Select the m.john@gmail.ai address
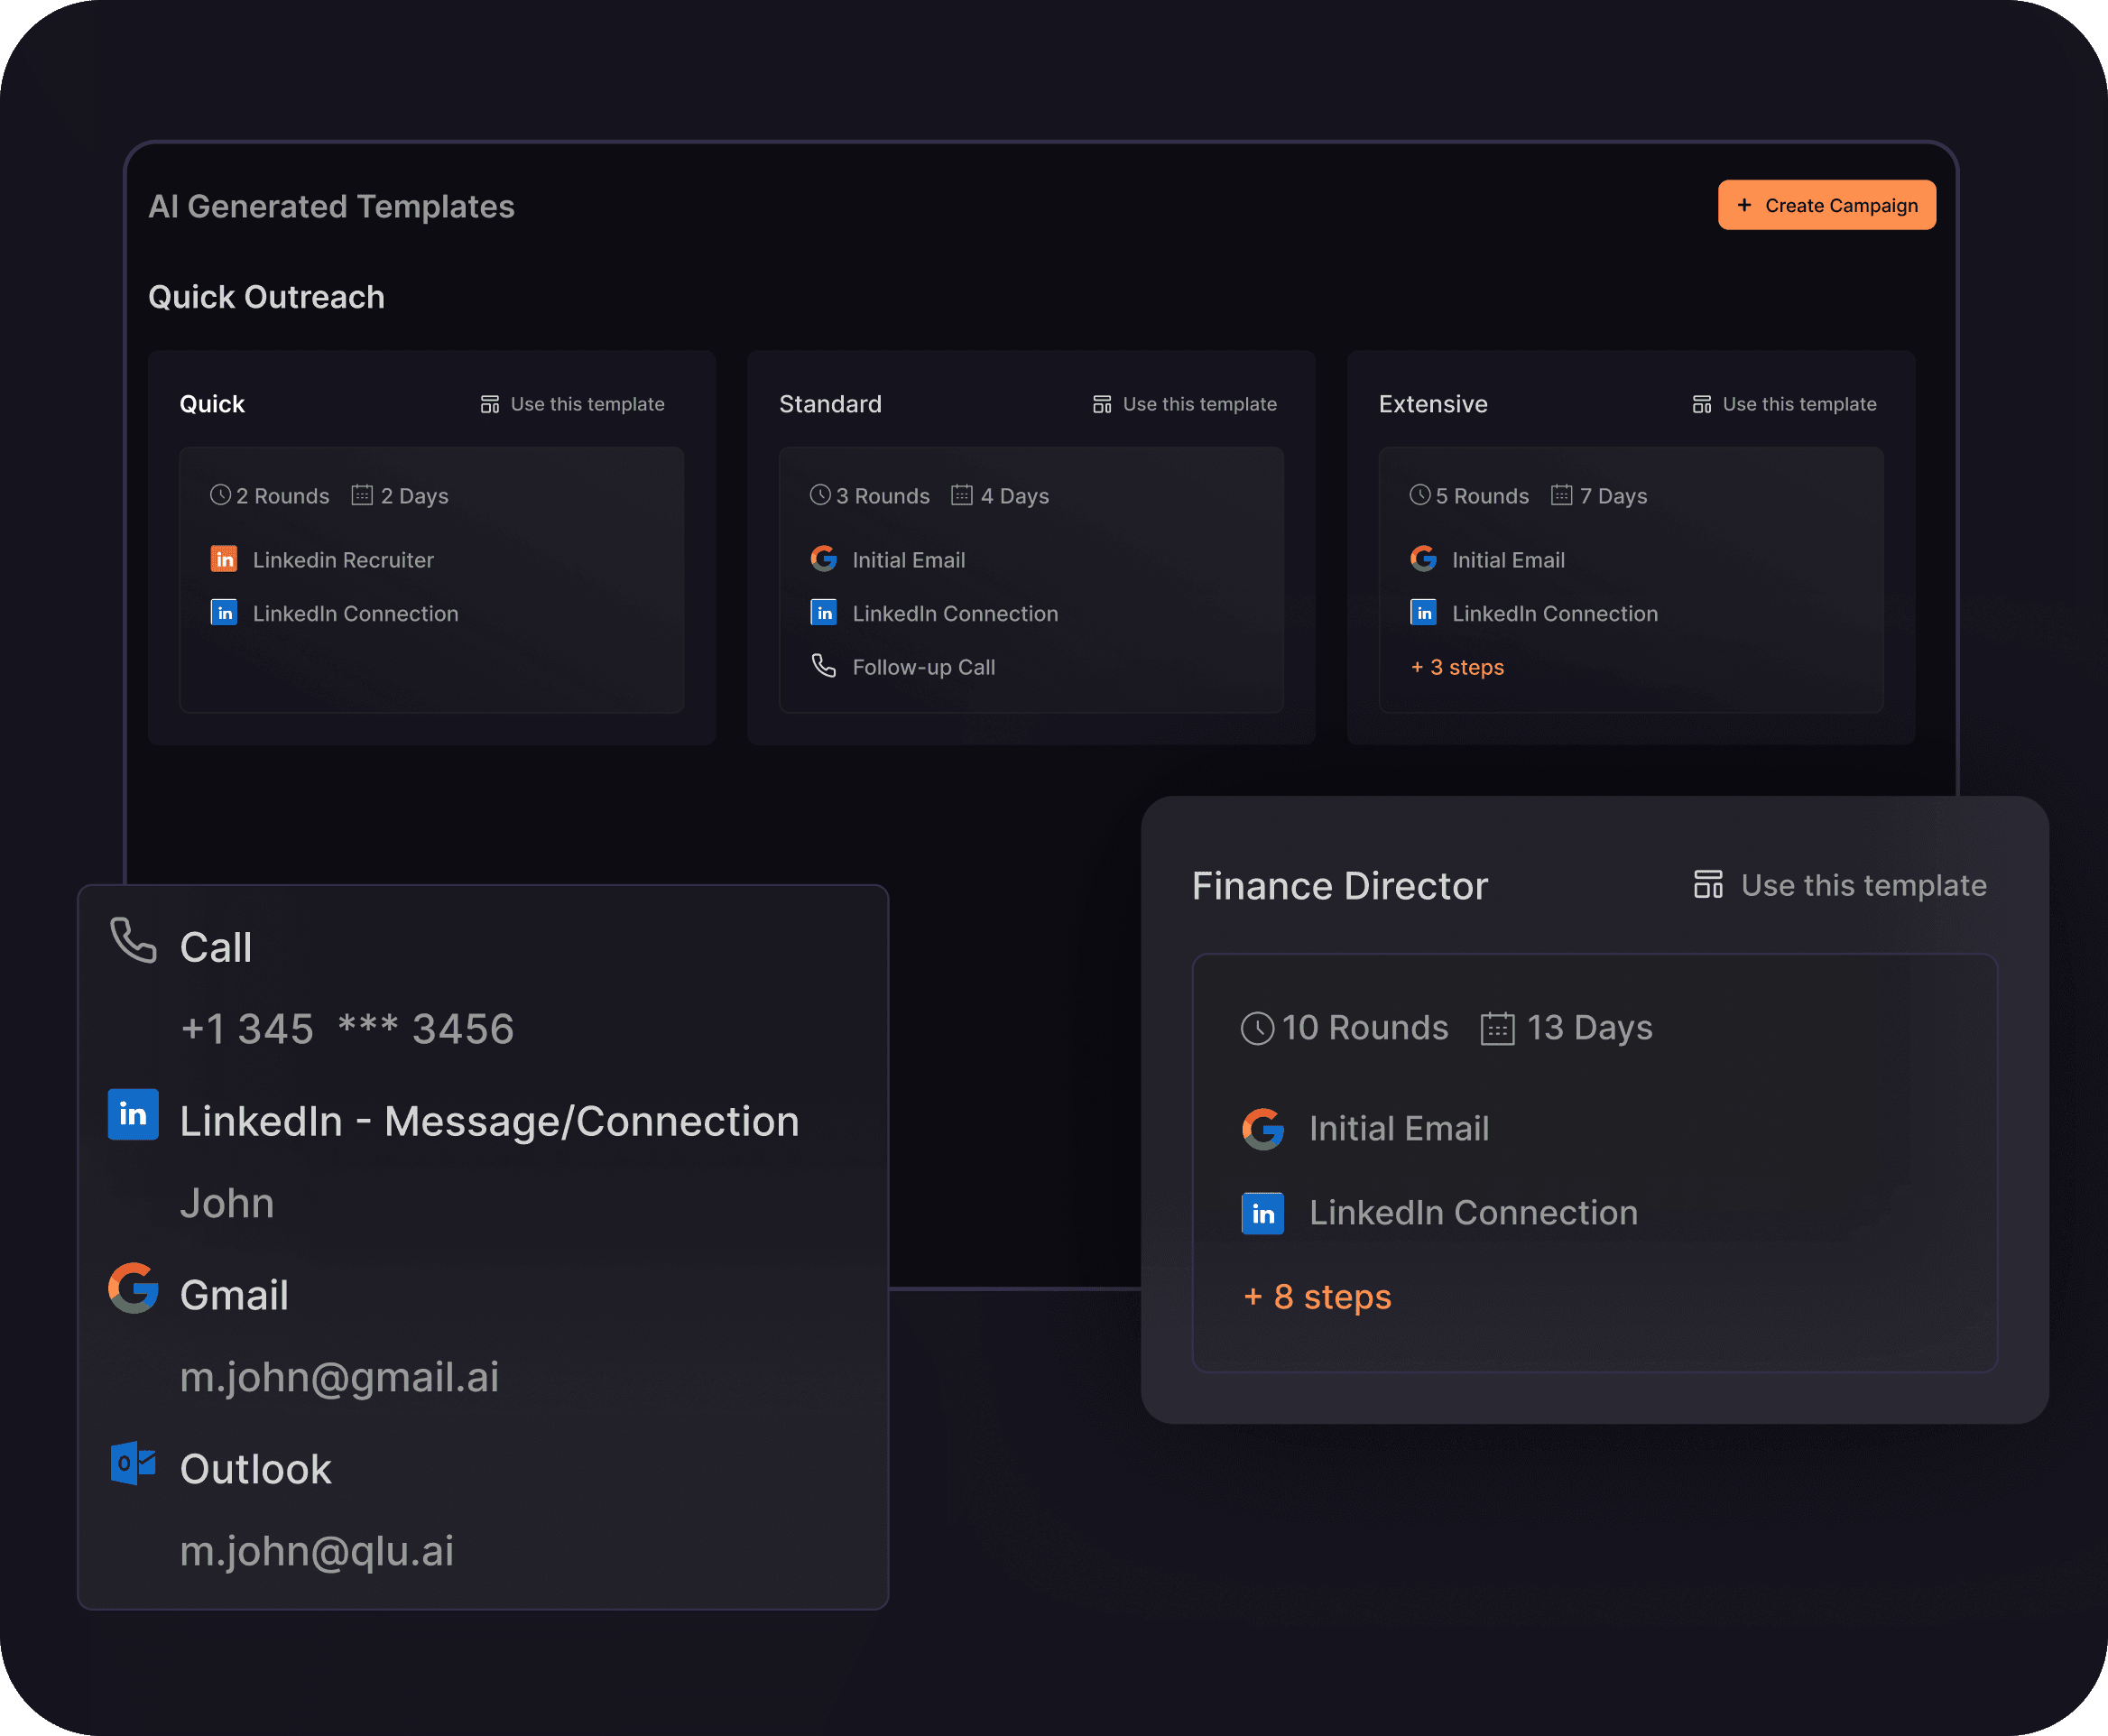Image resolution: width=2108 pixels, height=1736 pixels. point(339,1377)
